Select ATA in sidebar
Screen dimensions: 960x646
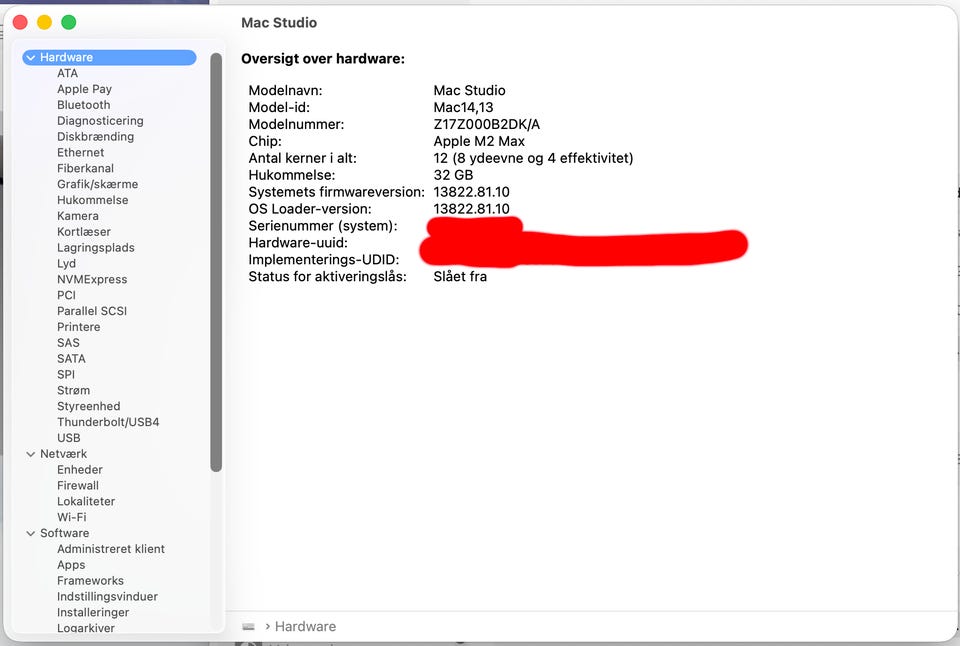tap(67, 73)
